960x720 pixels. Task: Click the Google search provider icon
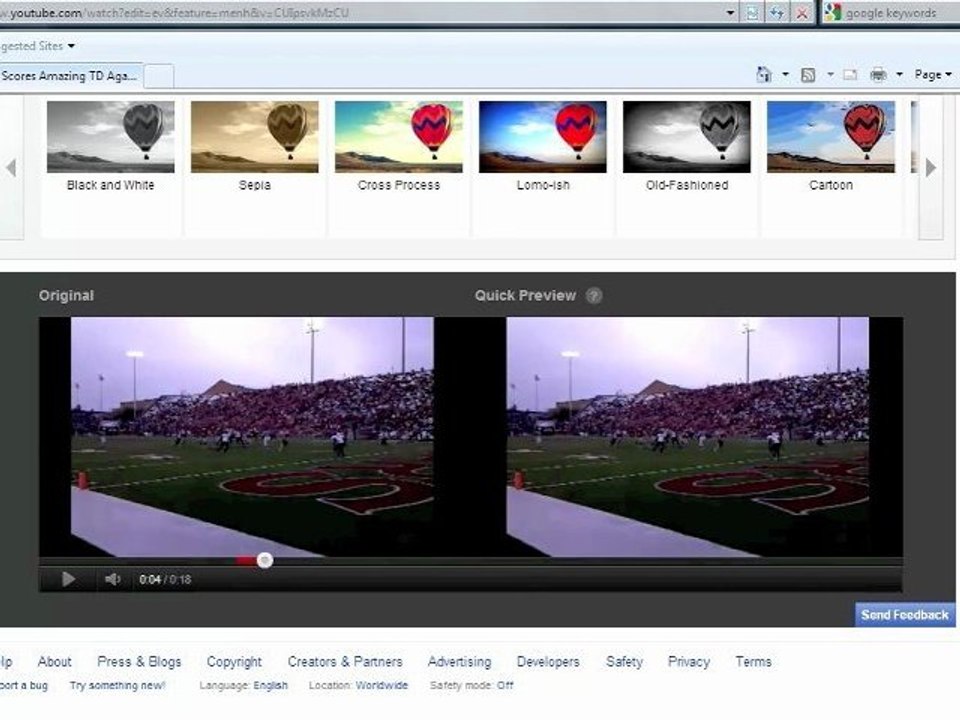coord(832,13)
